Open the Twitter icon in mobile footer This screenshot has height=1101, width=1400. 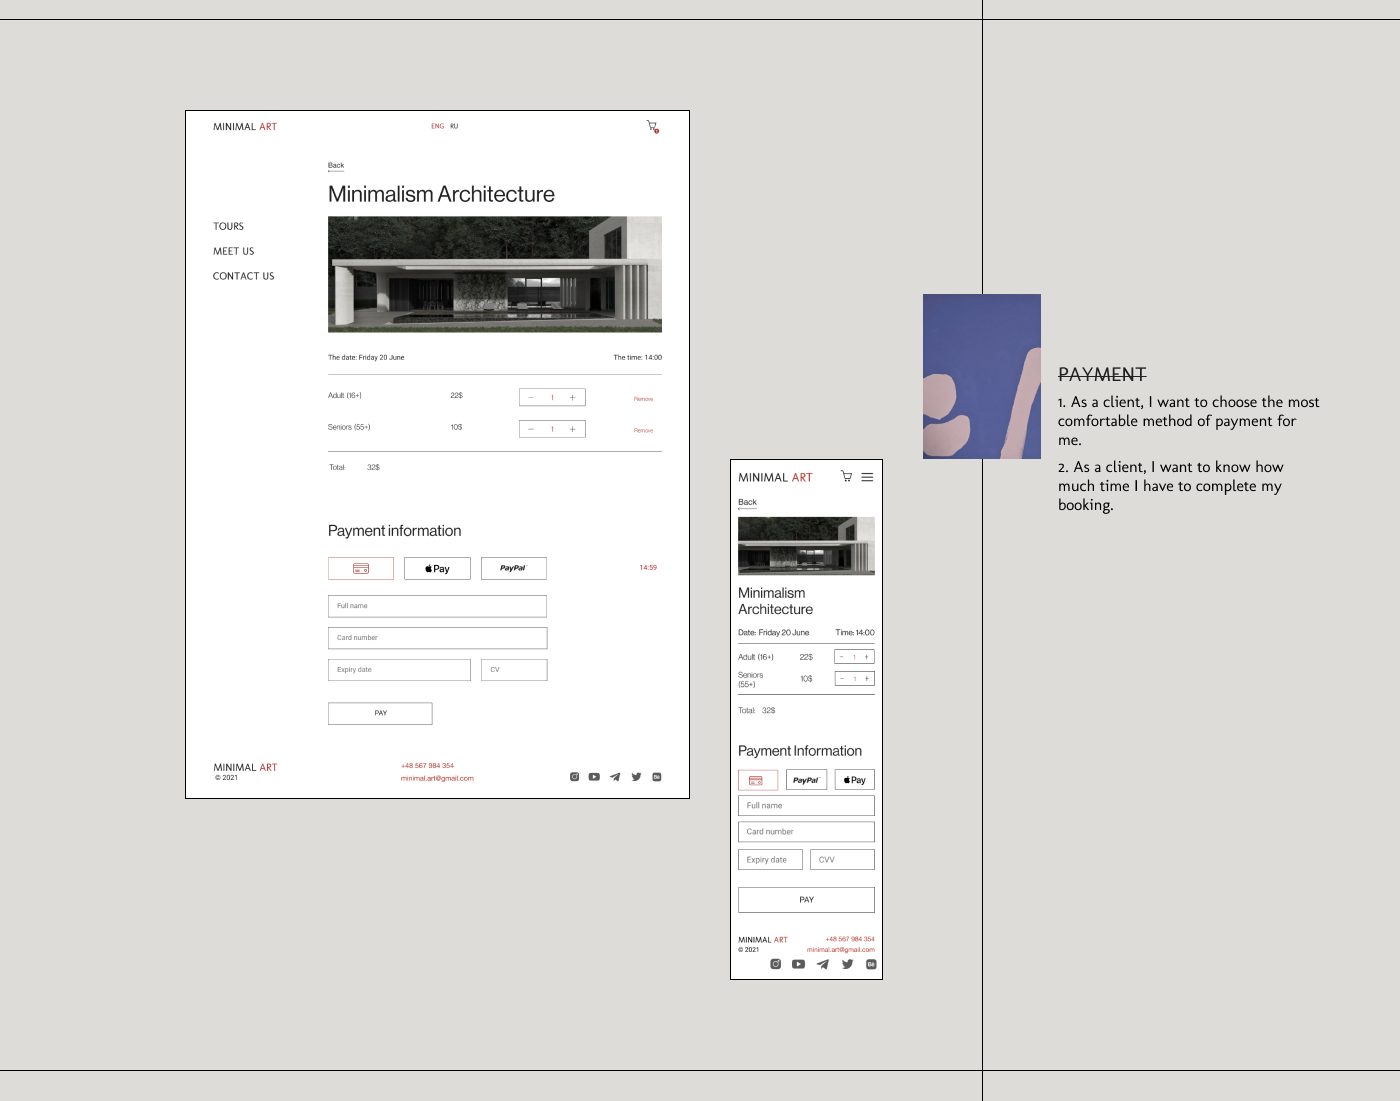coord(847,964)
